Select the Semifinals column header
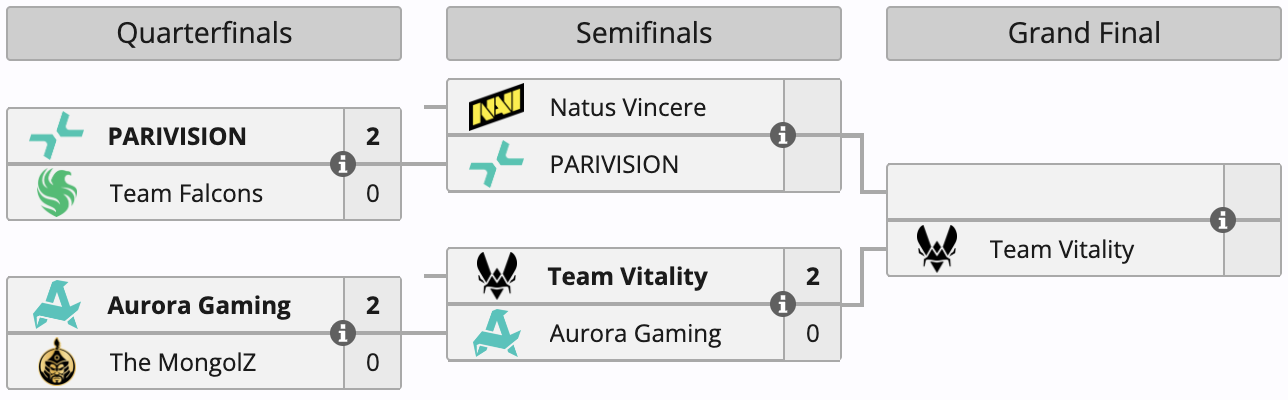 click(644, 33)
